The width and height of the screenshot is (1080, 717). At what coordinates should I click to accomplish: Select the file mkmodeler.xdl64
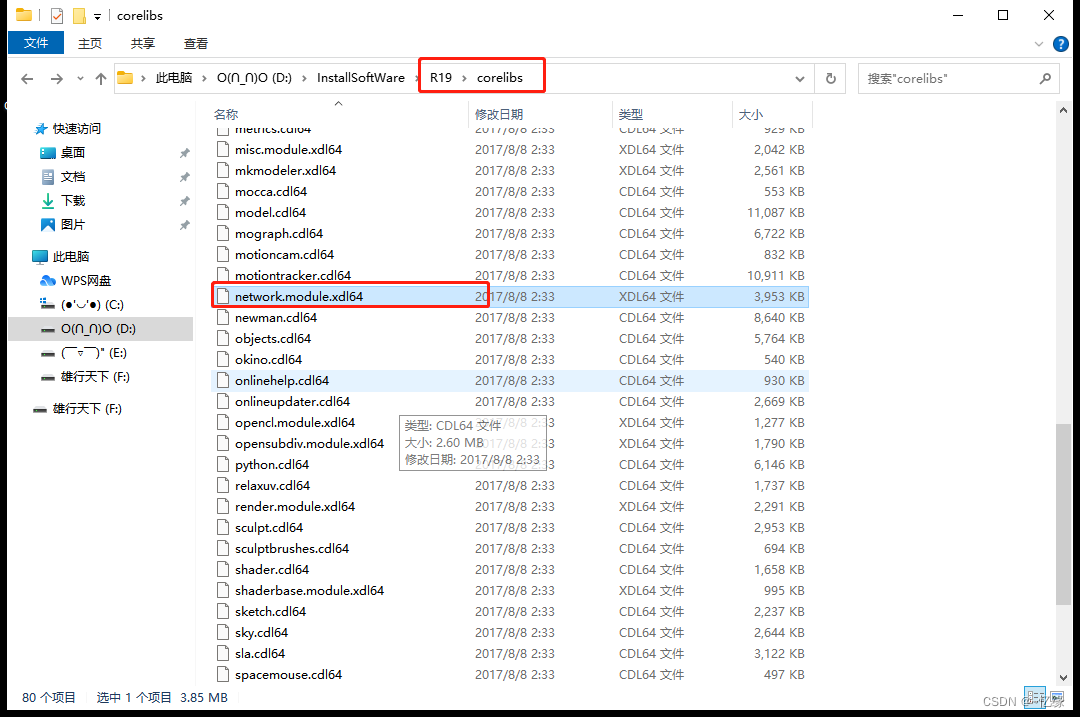coord(510,170)
